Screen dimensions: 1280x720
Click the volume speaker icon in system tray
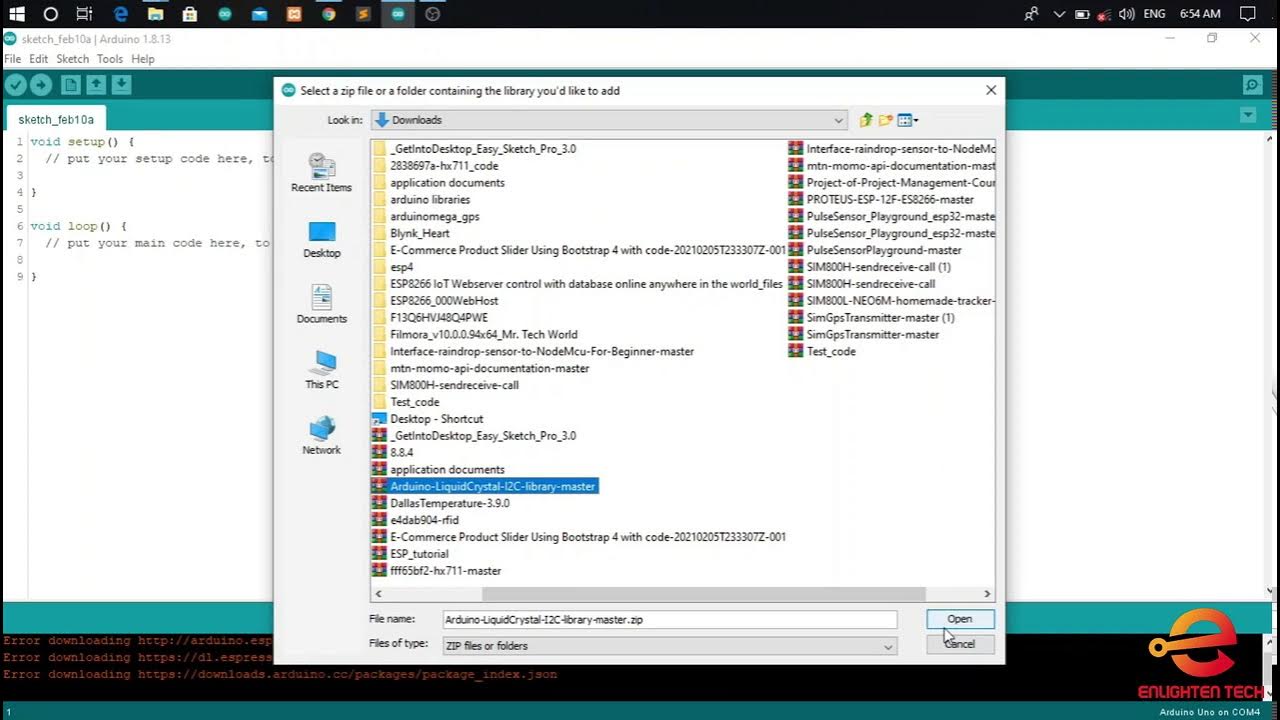[x=1127, y=14]
